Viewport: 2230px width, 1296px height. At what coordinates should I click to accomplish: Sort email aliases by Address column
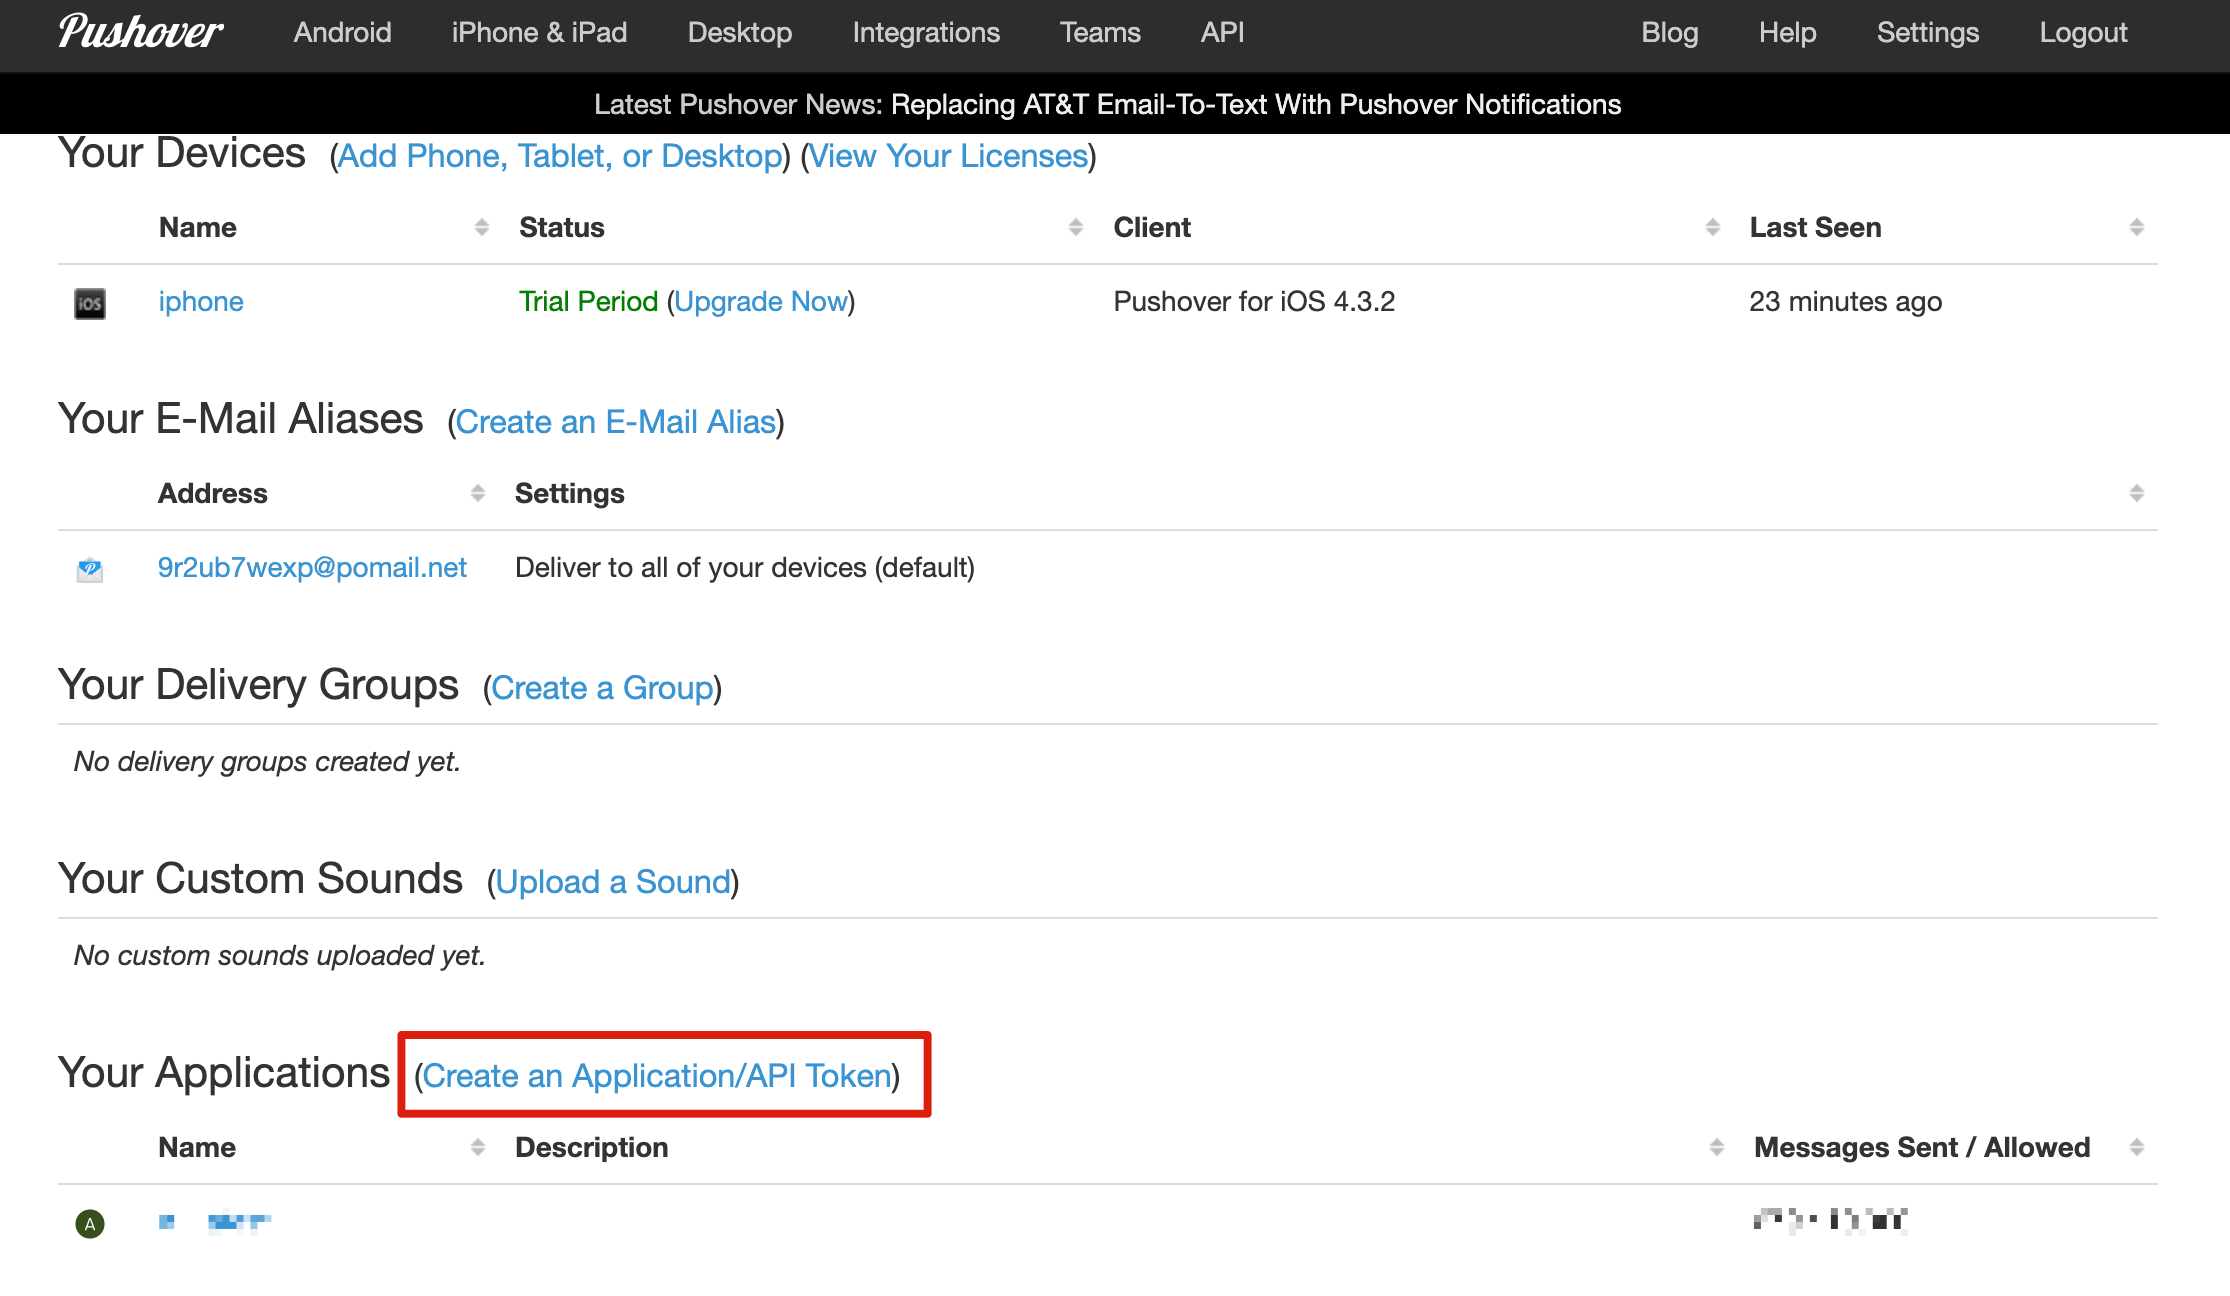[478, 493]
